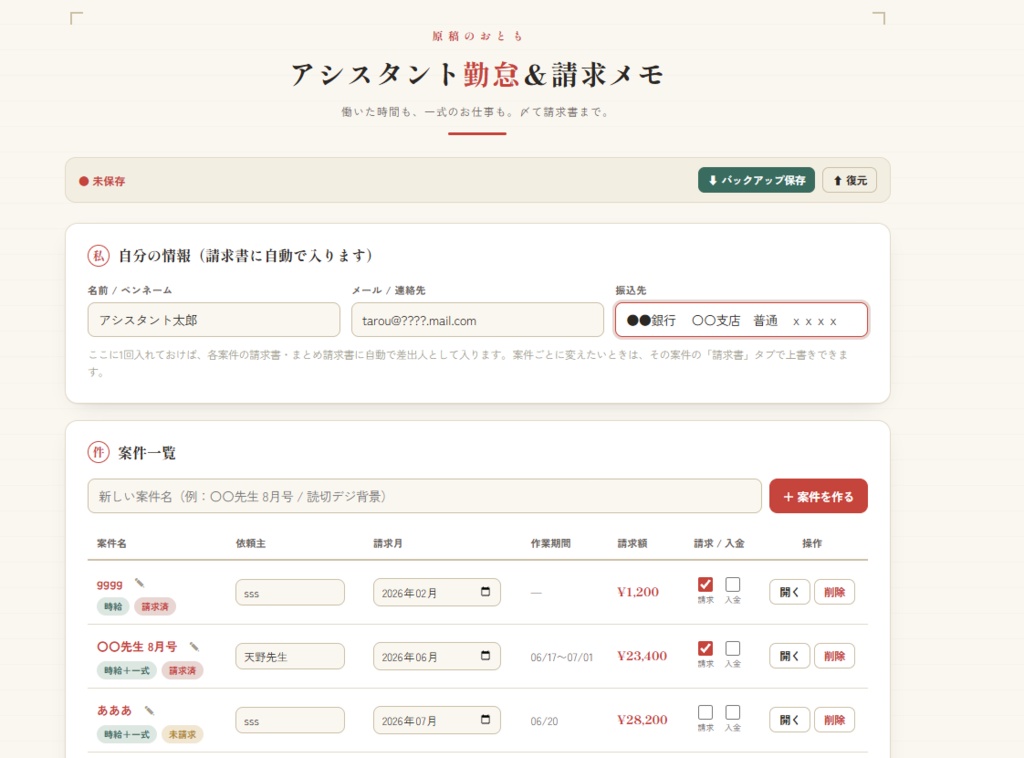Open the 2026年06月 billing month field
Screen dimensions: 1024x758
(x=437, y=656)
